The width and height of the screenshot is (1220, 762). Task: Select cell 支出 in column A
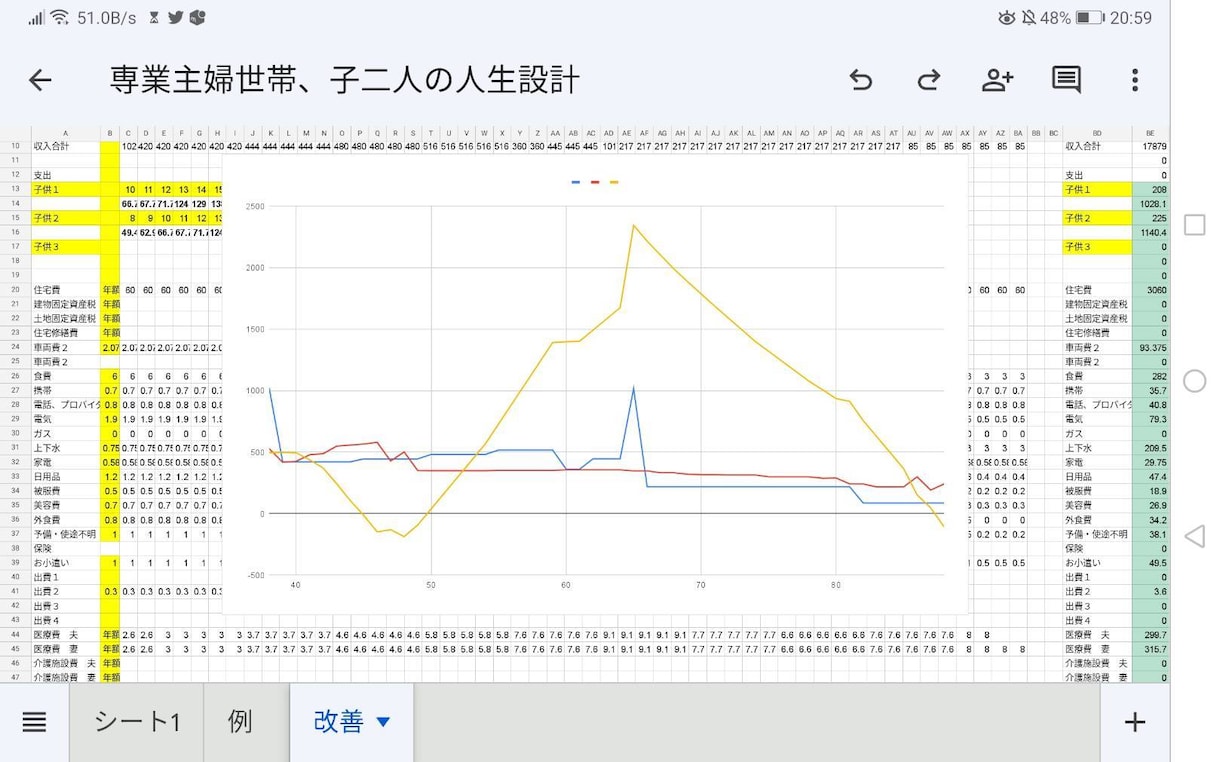point(66,175)
